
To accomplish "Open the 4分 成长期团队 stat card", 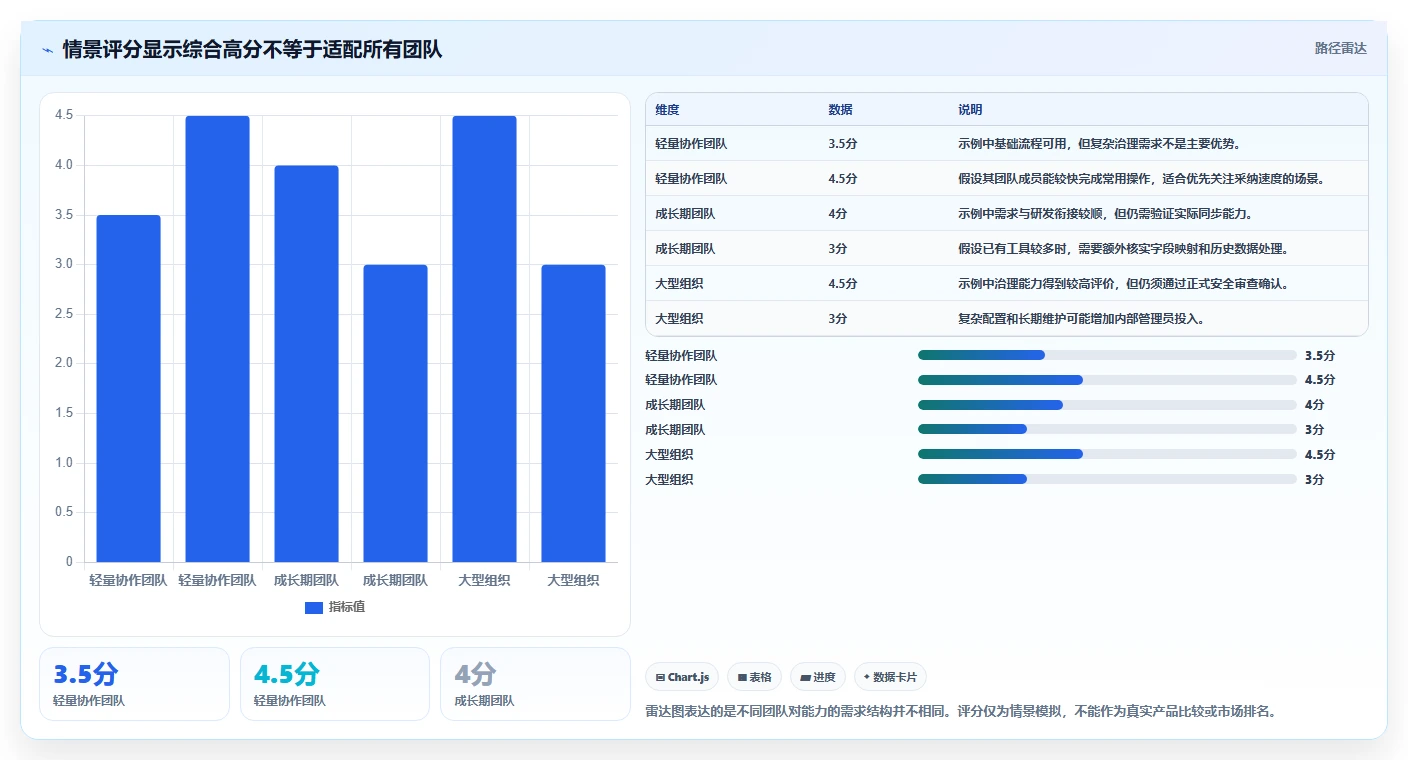I will [535, 684].
